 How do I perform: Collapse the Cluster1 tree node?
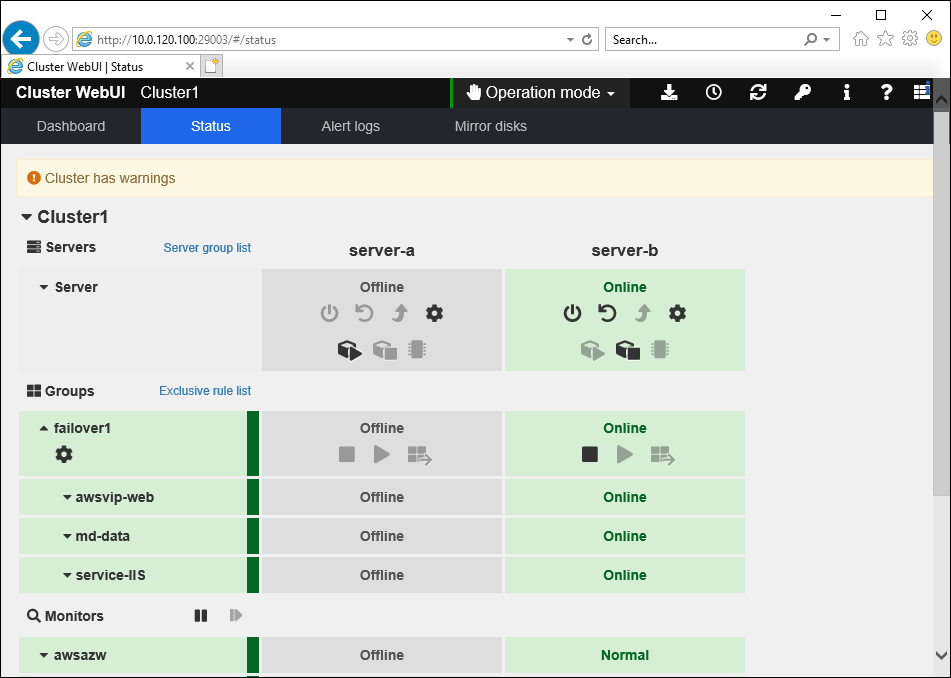[x=27, y=217]
